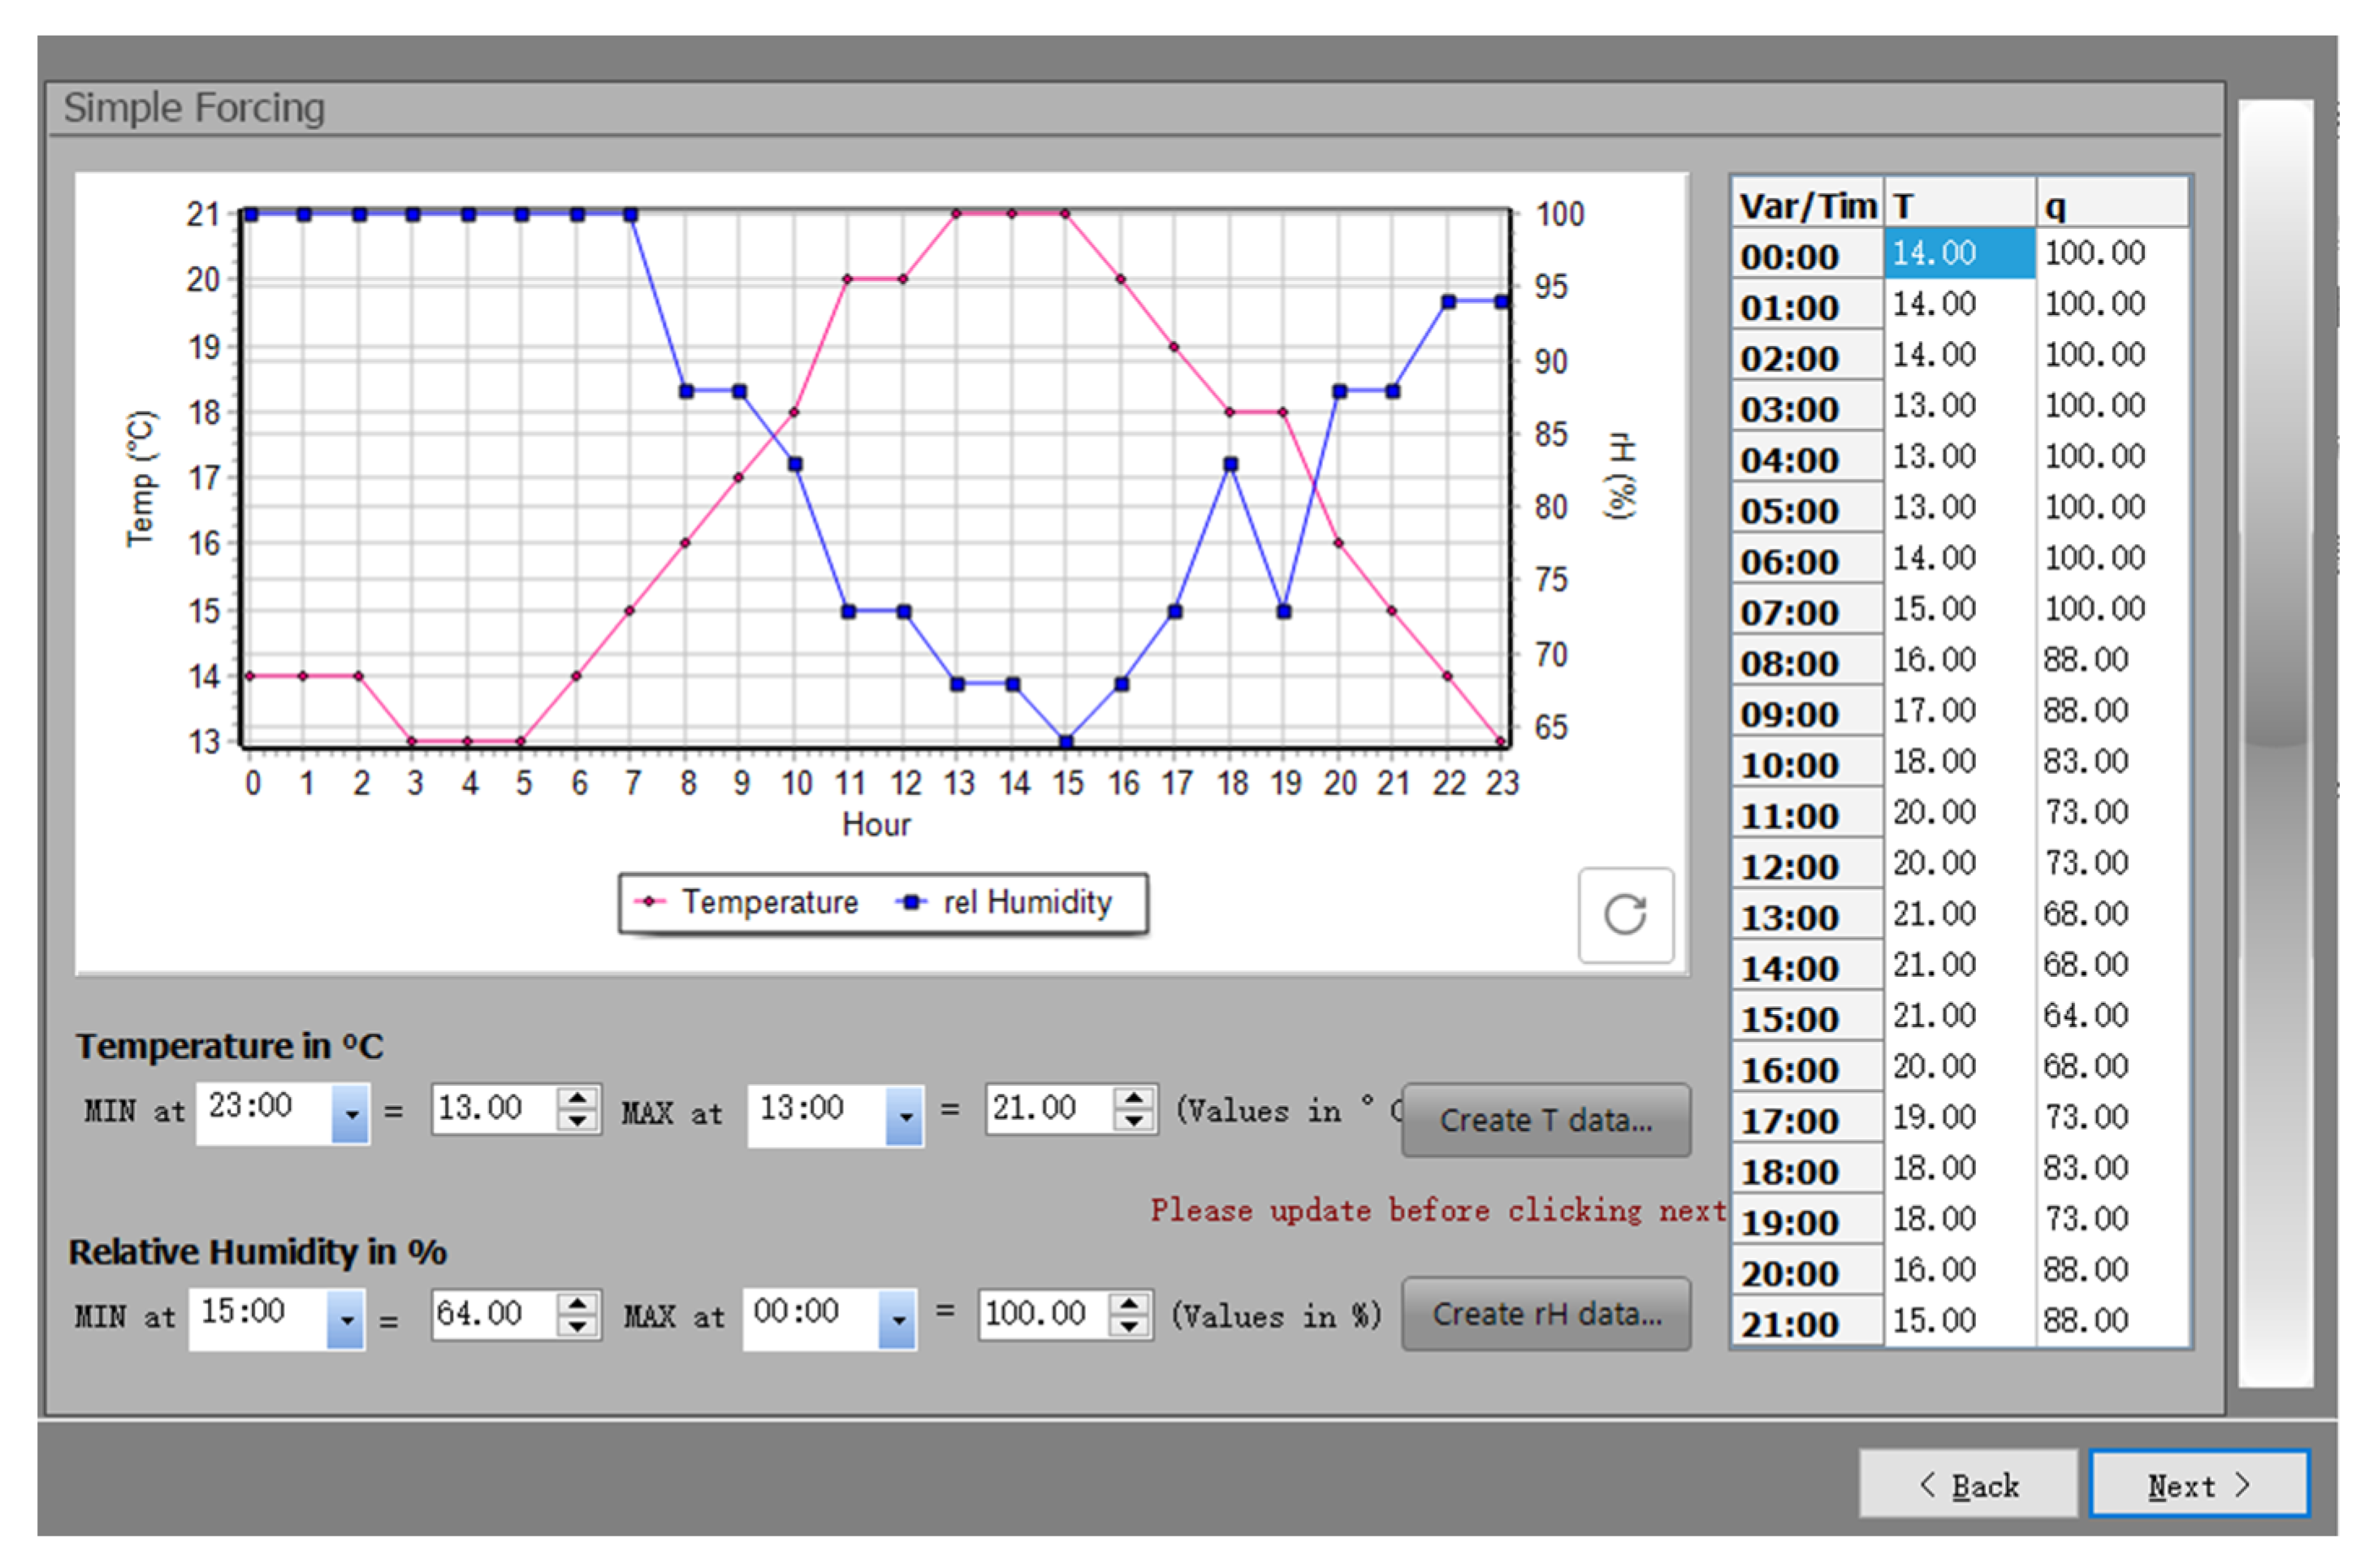Expand humidity MIN time dropdown showing 15:00

(346, 1319)
